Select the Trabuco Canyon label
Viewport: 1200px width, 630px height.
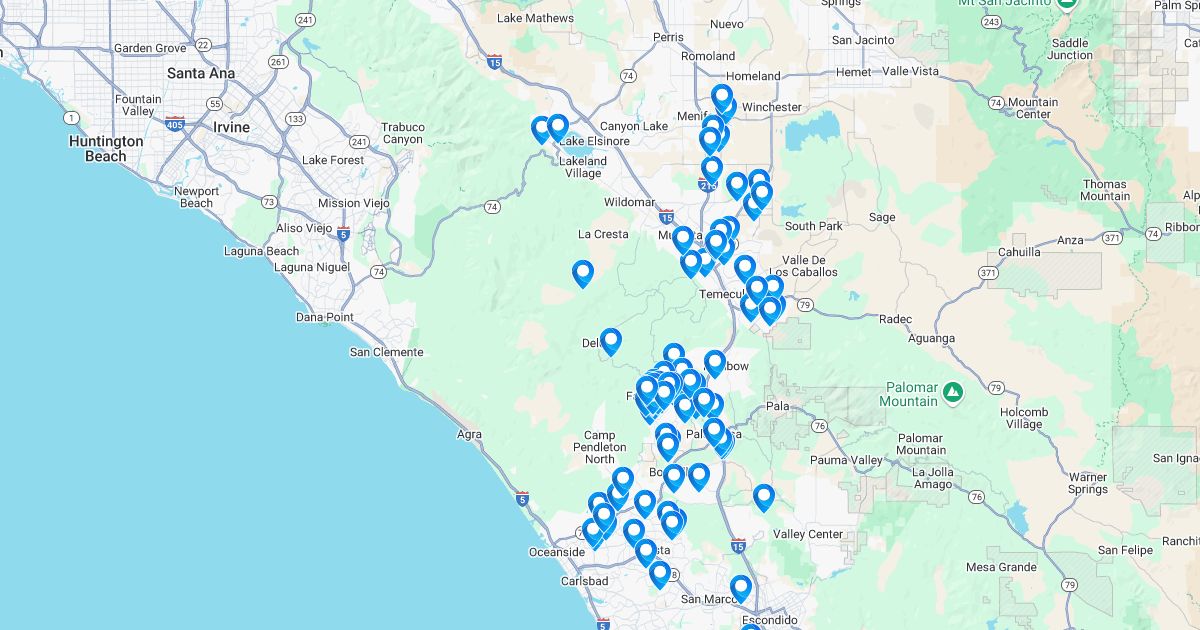pos(403,133)
